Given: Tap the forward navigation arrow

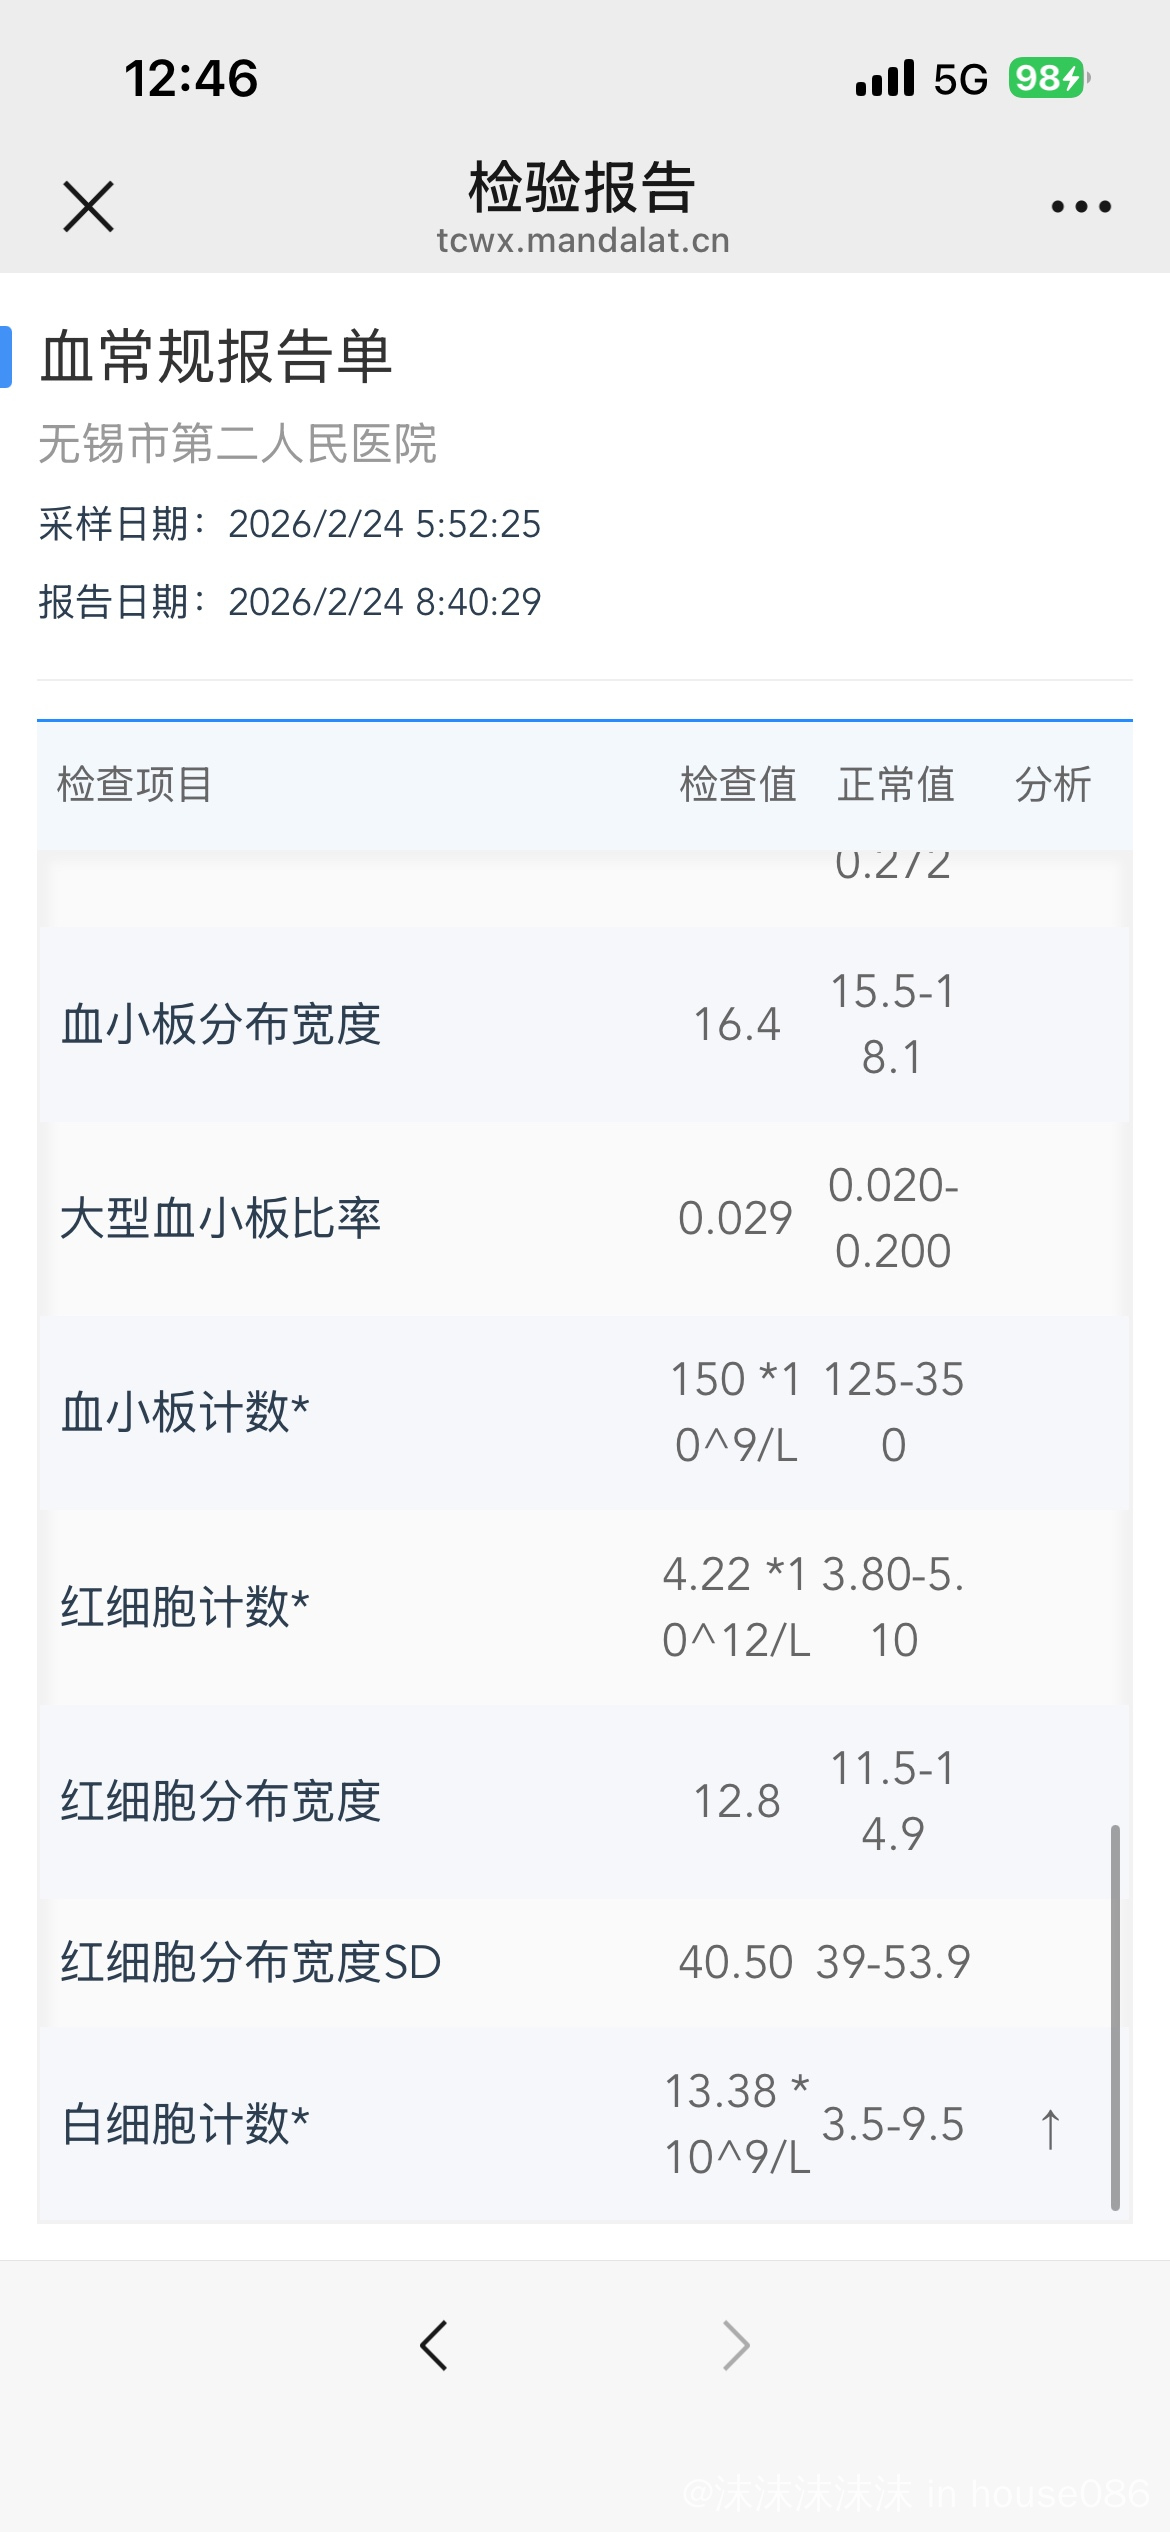Looking at the screenshot, I should click(x=736, y=2345).
